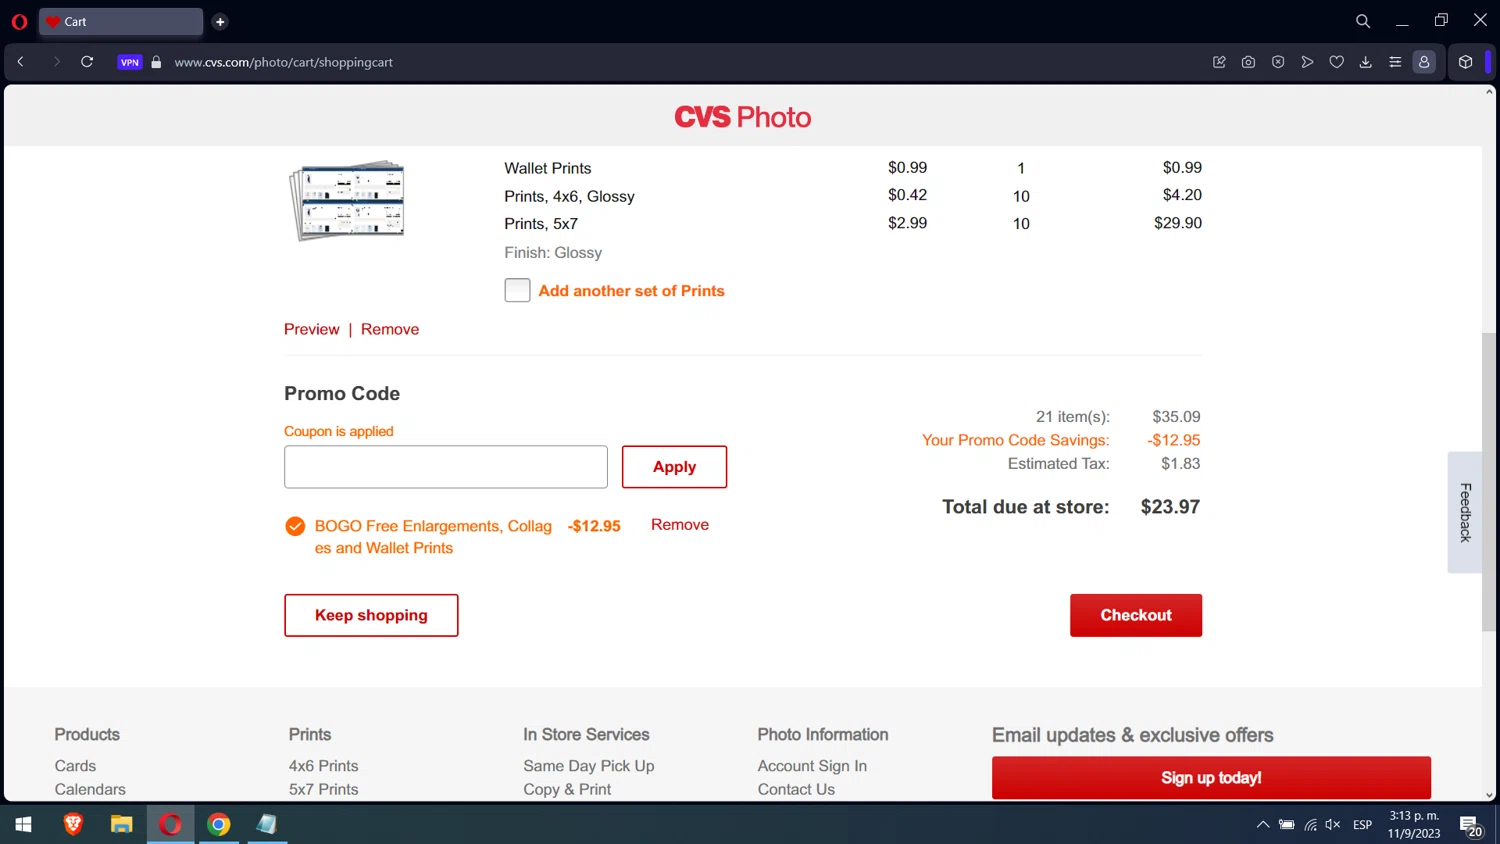Open Brave browser from taskbar
Viewport: 1500px width, 844px height.
(73, 825)
